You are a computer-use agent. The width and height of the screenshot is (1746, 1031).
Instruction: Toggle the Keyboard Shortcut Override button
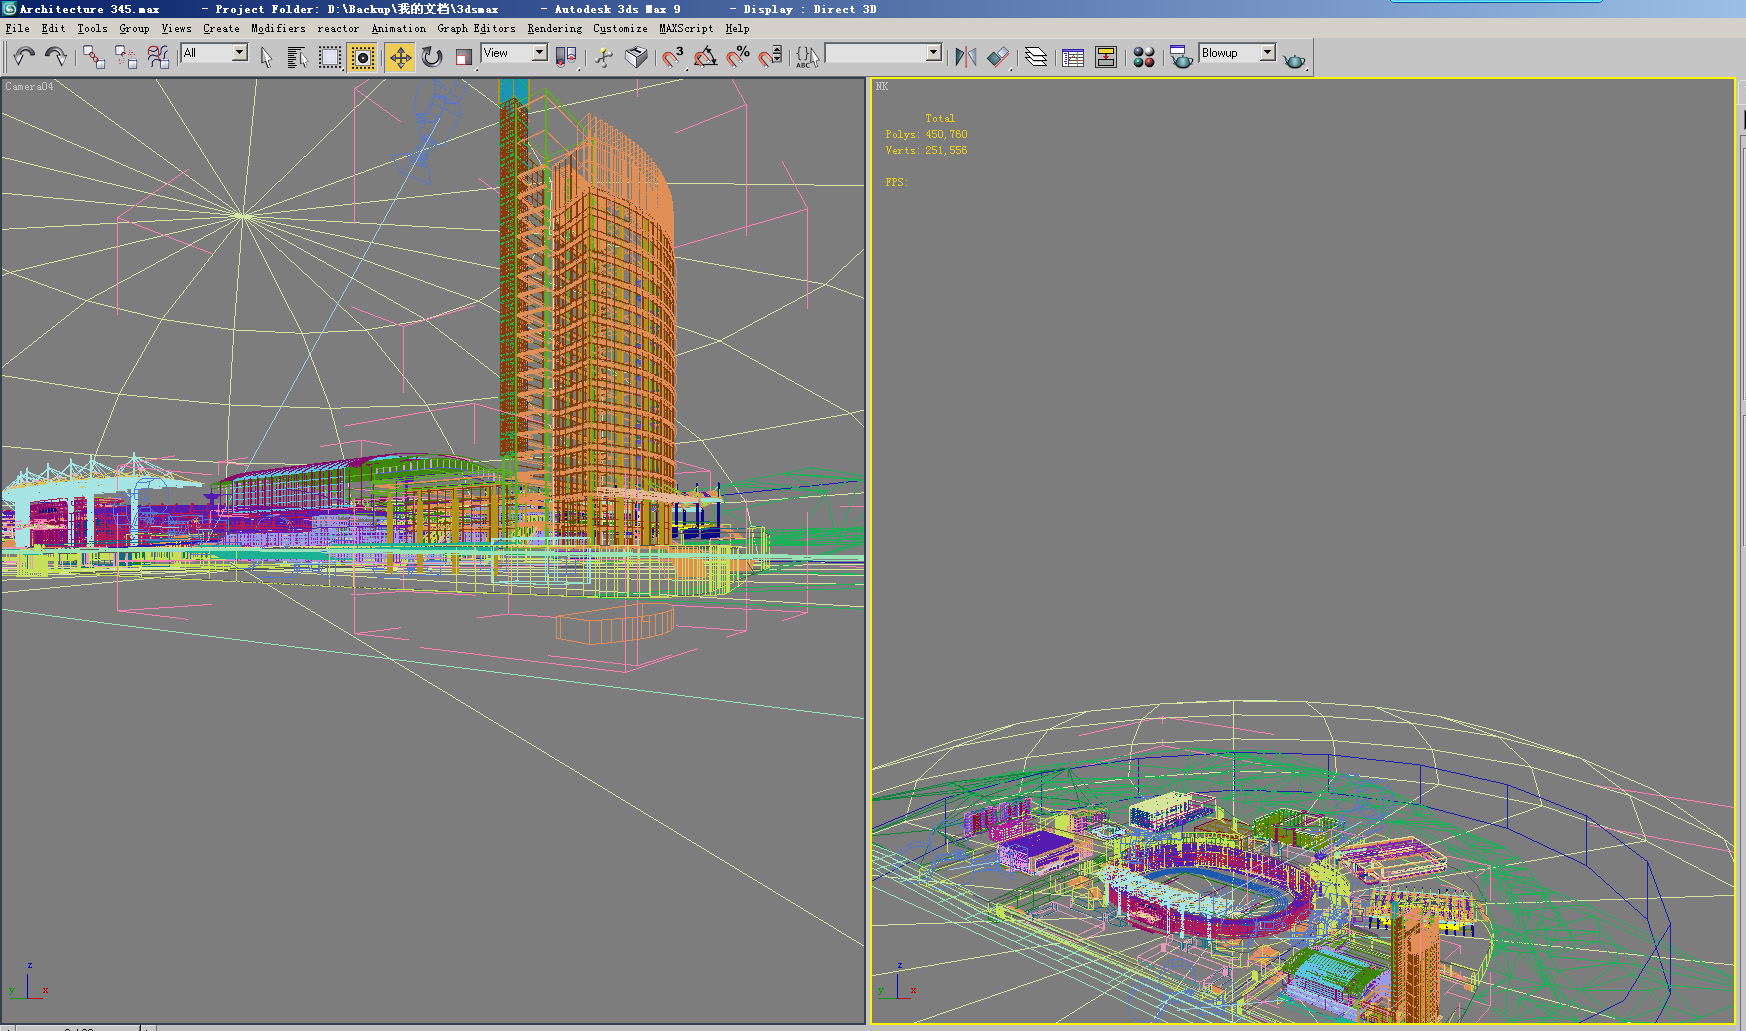point(636,57)
